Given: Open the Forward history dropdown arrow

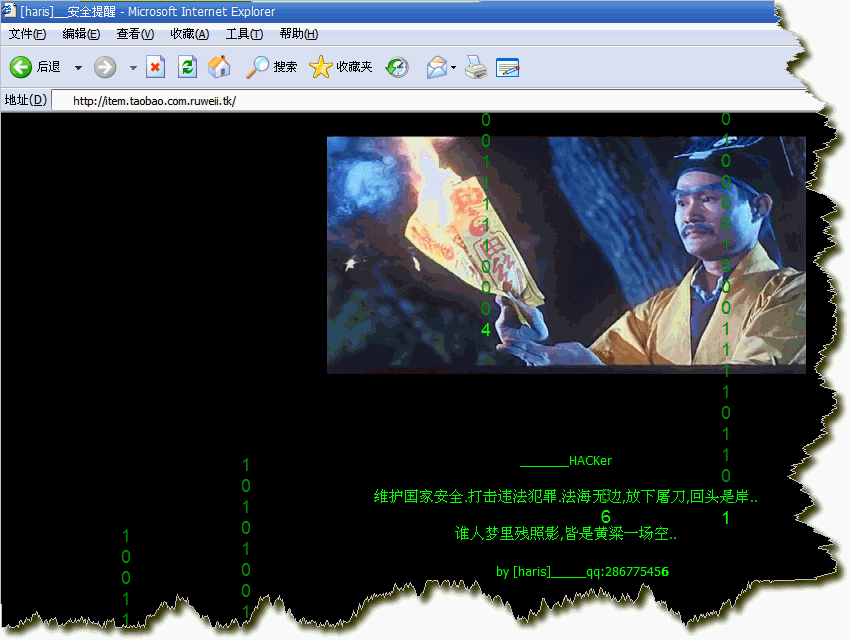Looking at the screenshot, I should click(133, 68).
